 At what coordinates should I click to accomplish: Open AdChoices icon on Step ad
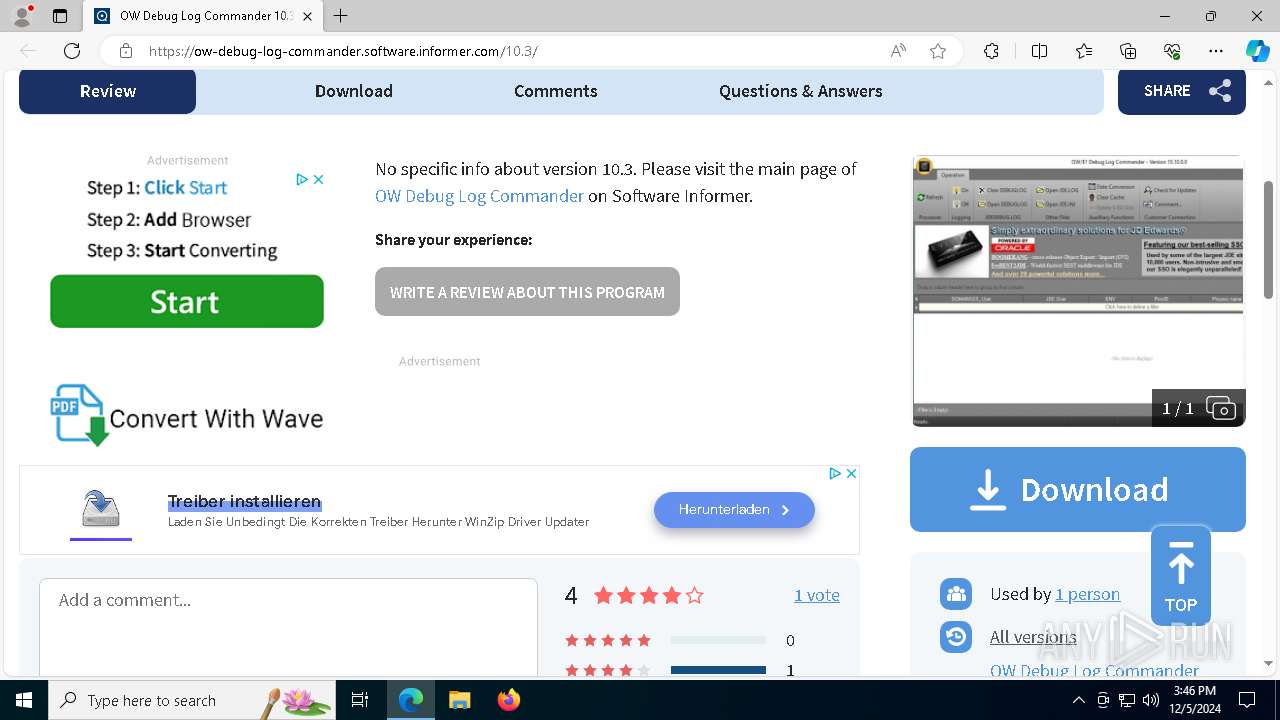click(301, 179)
